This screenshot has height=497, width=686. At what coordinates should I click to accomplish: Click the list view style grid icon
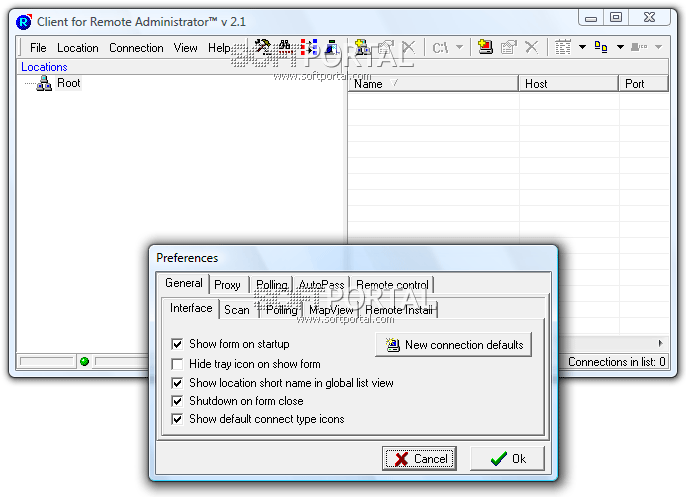[563, 47]
